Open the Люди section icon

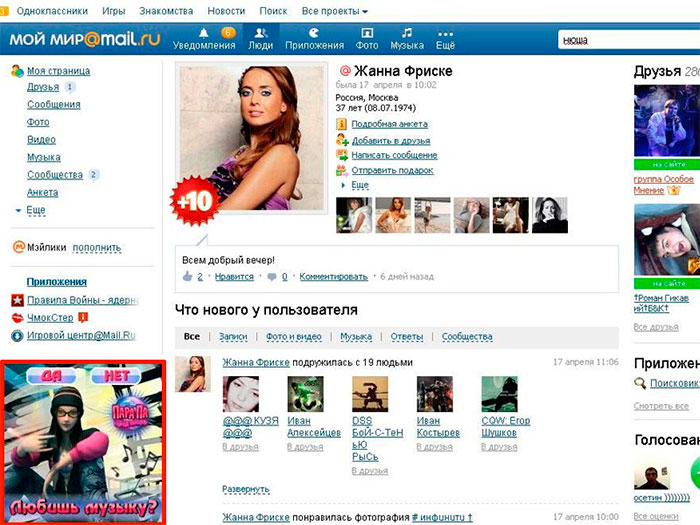pyautogui.click(x=261, y=33)
